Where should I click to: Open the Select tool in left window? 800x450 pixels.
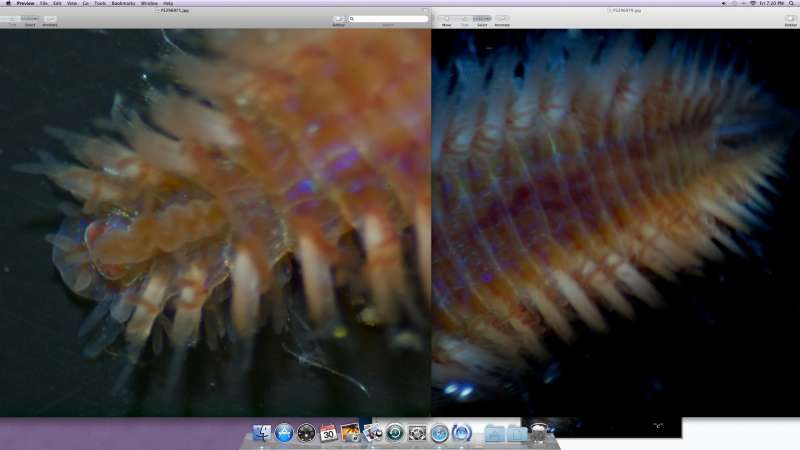[30, 19]
